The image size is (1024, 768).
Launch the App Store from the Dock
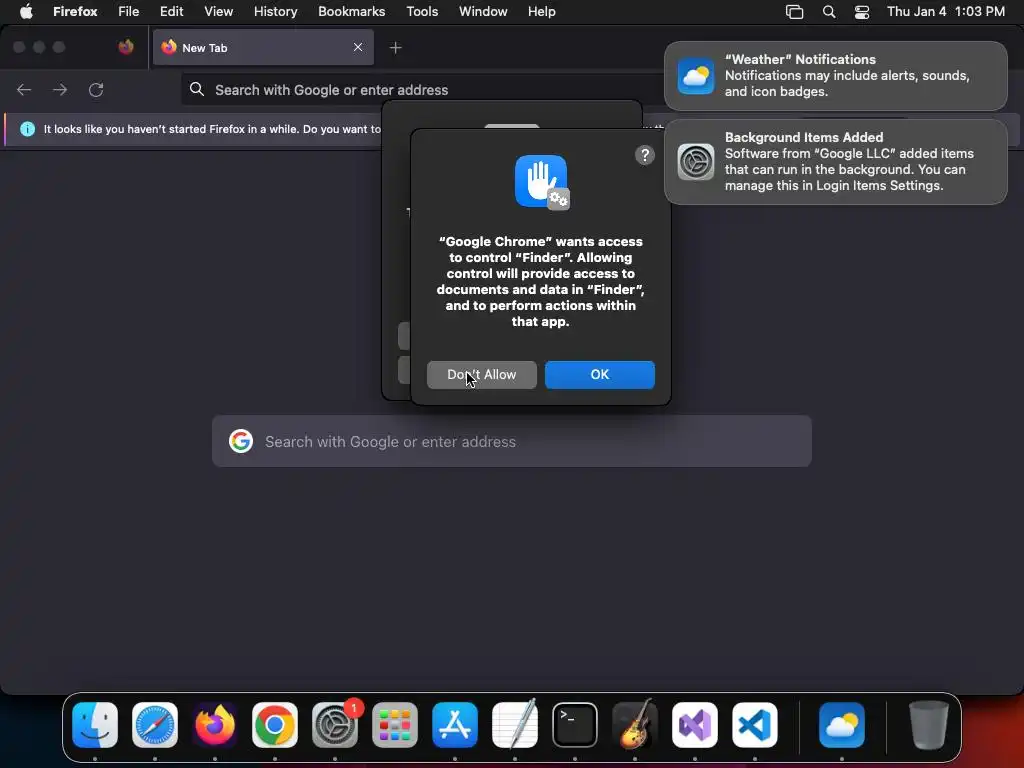tap(455, 725)
